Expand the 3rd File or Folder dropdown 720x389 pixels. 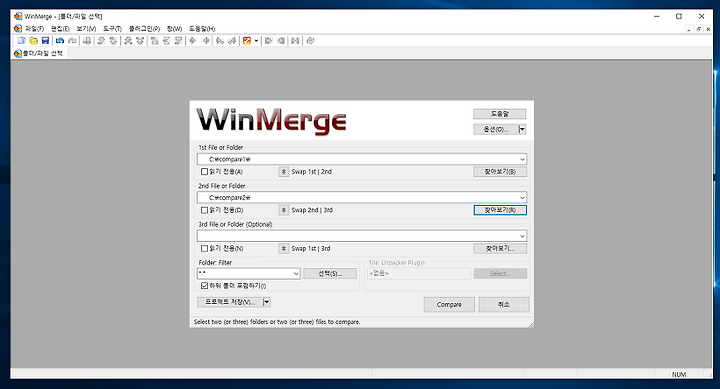[x=522, y=236]
